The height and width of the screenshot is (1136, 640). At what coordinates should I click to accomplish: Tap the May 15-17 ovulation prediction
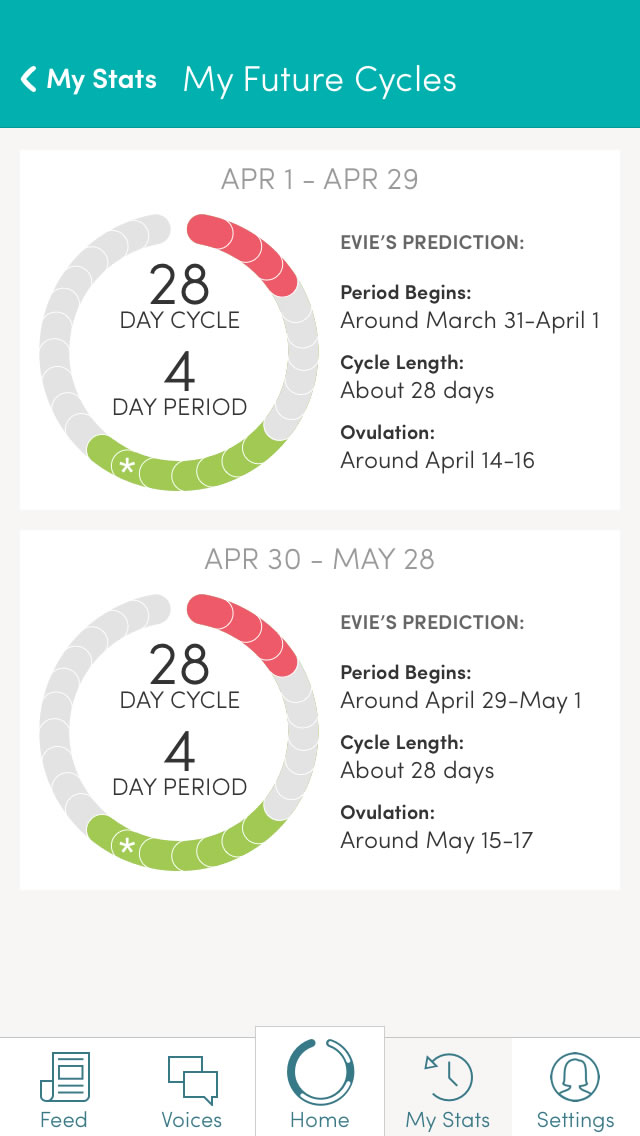pyautogui.click(x=436, y=841)
